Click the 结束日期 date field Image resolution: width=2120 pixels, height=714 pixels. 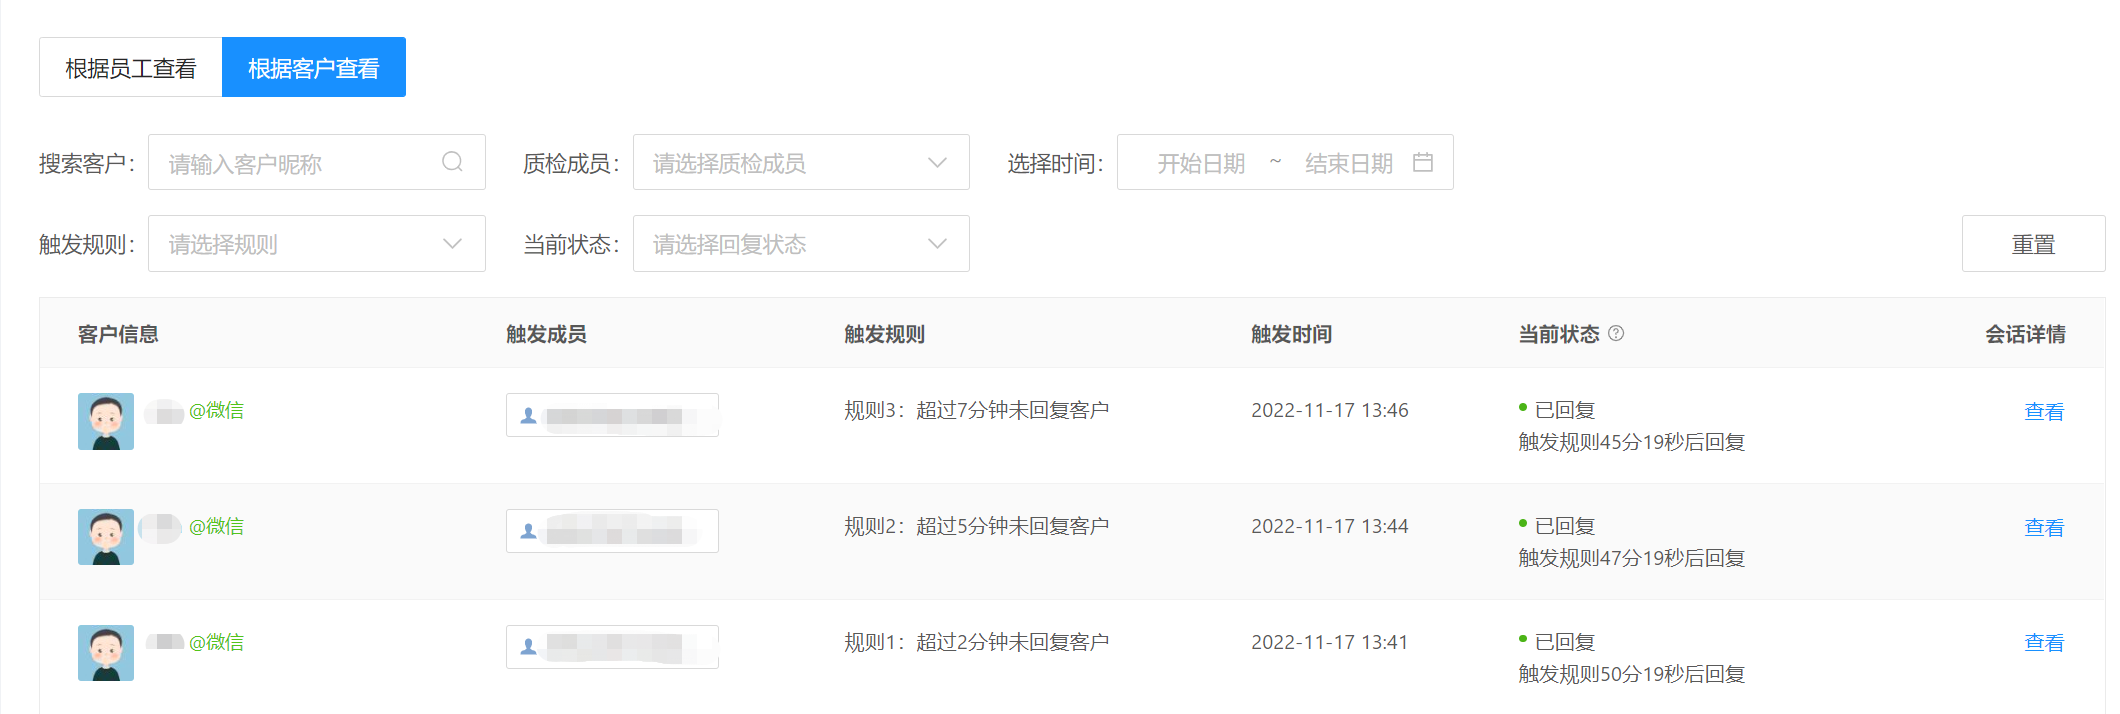point(1349,163)
